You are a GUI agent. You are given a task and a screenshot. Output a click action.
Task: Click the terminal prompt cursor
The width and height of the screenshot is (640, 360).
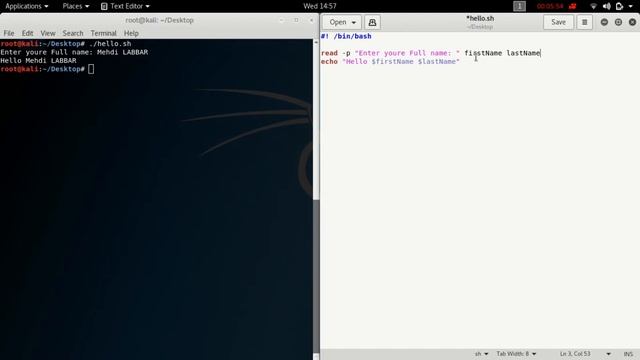tap(91, 69)
